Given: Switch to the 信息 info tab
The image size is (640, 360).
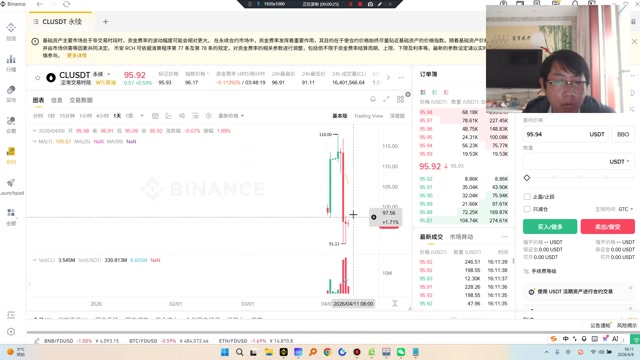Looking at the screenshot, I should (x=56, y=100).
